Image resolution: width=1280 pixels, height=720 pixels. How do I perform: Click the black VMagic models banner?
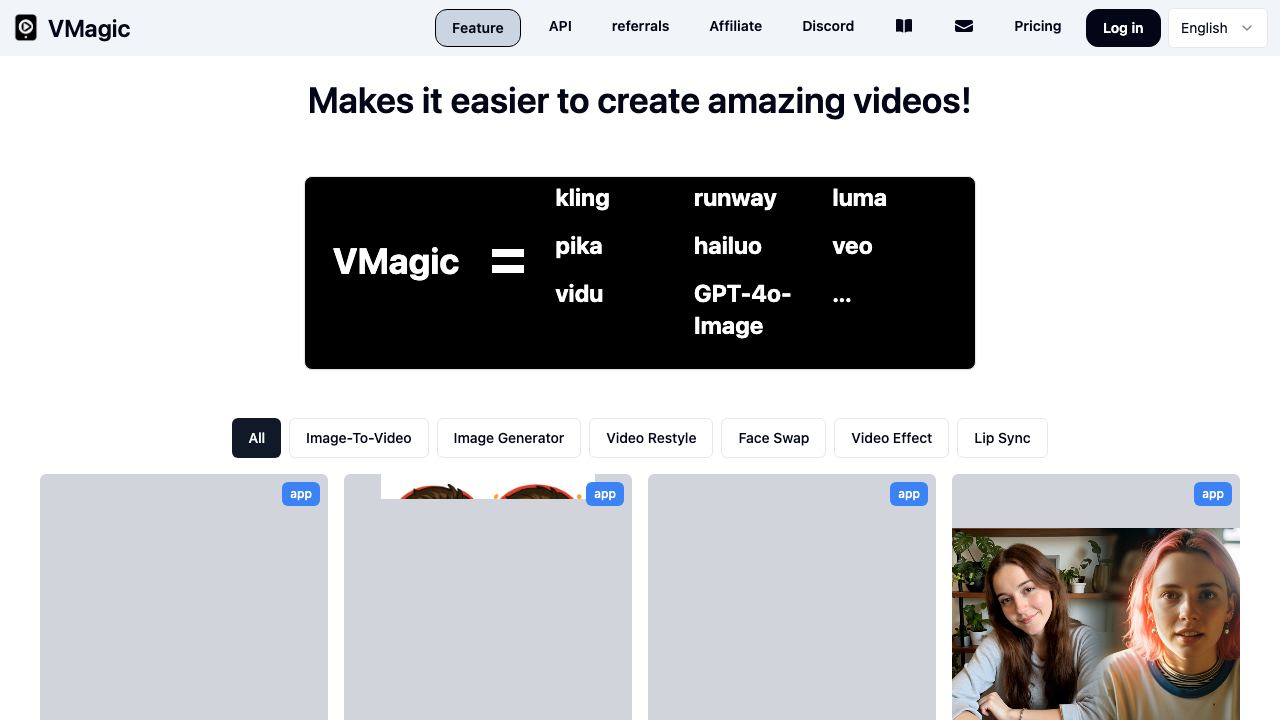640,273
